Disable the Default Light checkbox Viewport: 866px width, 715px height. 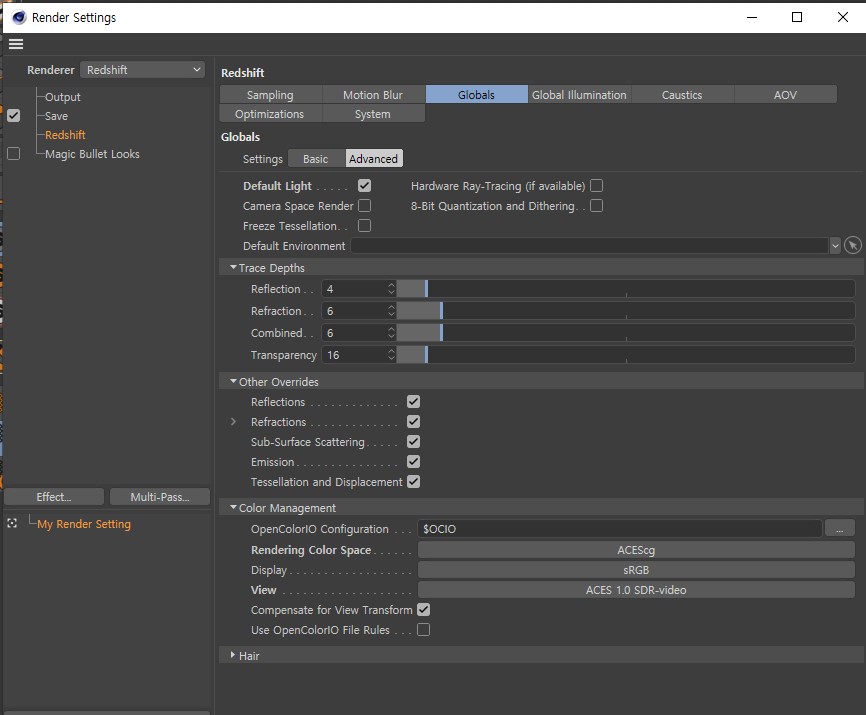tap(364, 186)
